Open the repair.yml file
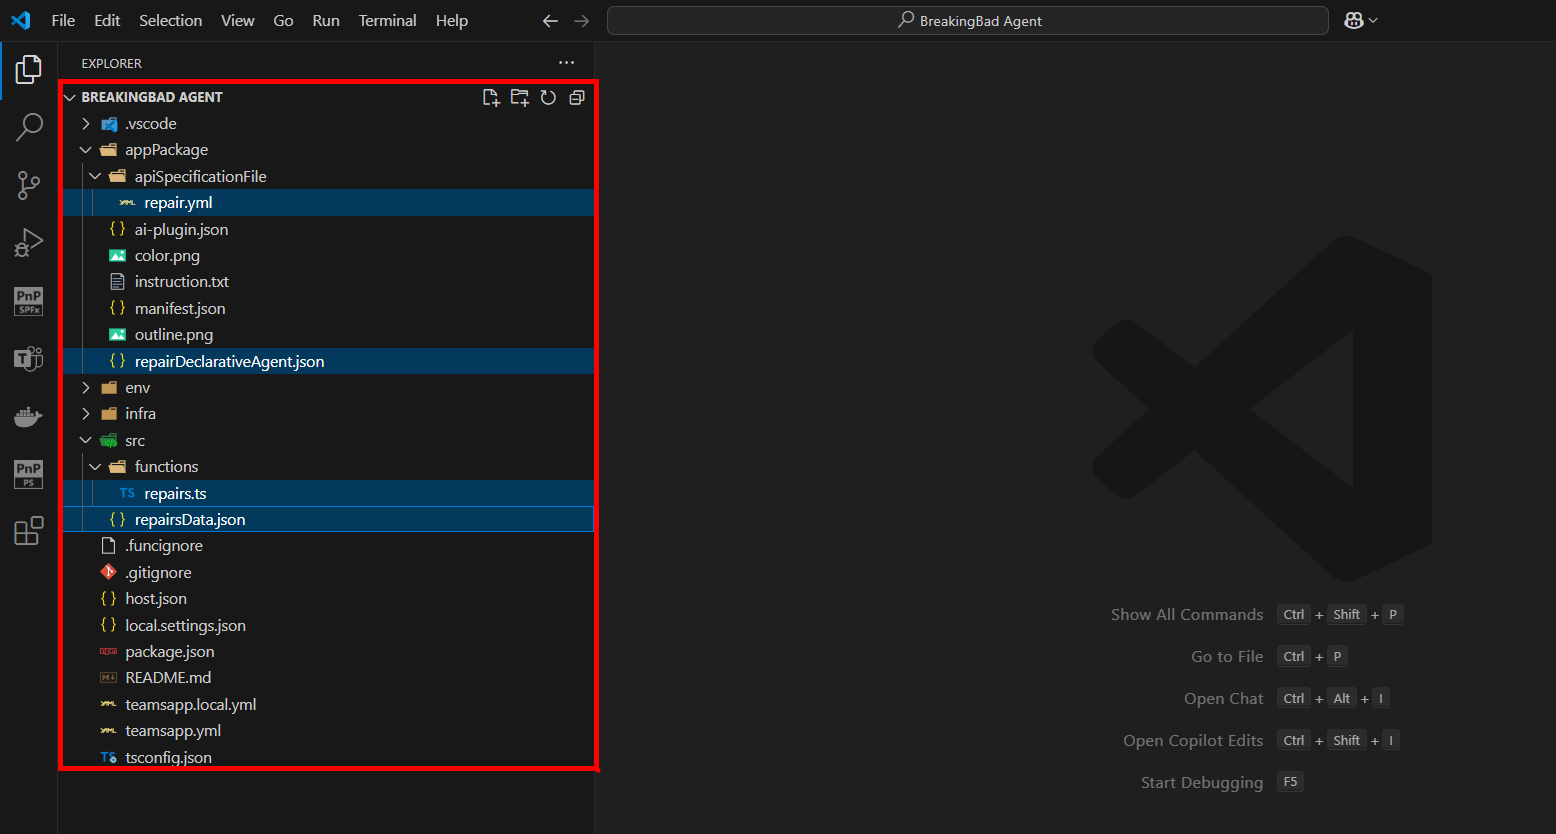 (329, 203)
